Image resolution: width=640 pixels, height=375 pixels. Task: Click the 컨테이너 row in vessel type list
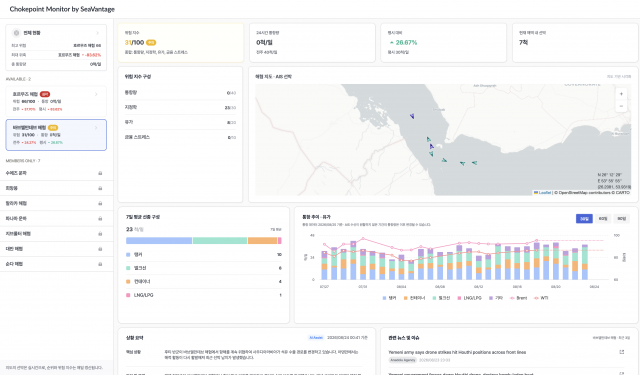[x=204, y=282]
